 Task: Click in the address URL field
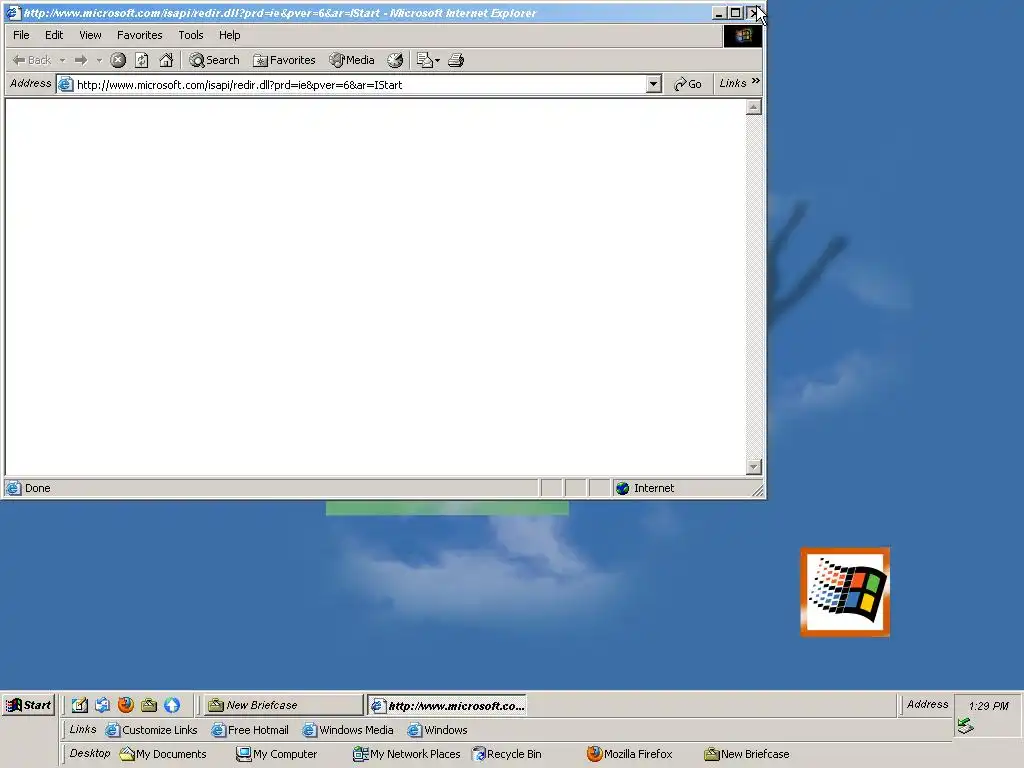tap(360, 84)
